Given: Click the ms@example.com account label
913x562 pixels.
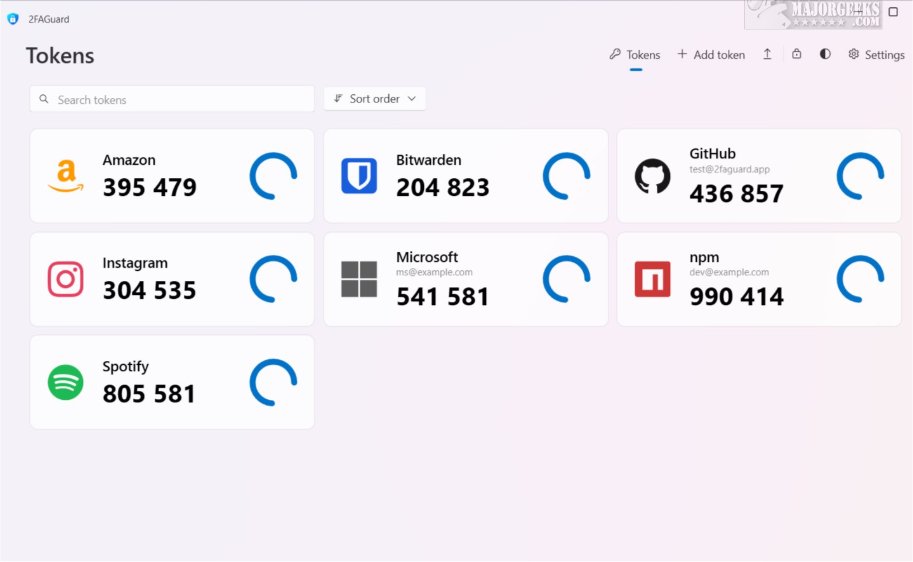Looking at the screenshot, I should [x=434, y=272].
